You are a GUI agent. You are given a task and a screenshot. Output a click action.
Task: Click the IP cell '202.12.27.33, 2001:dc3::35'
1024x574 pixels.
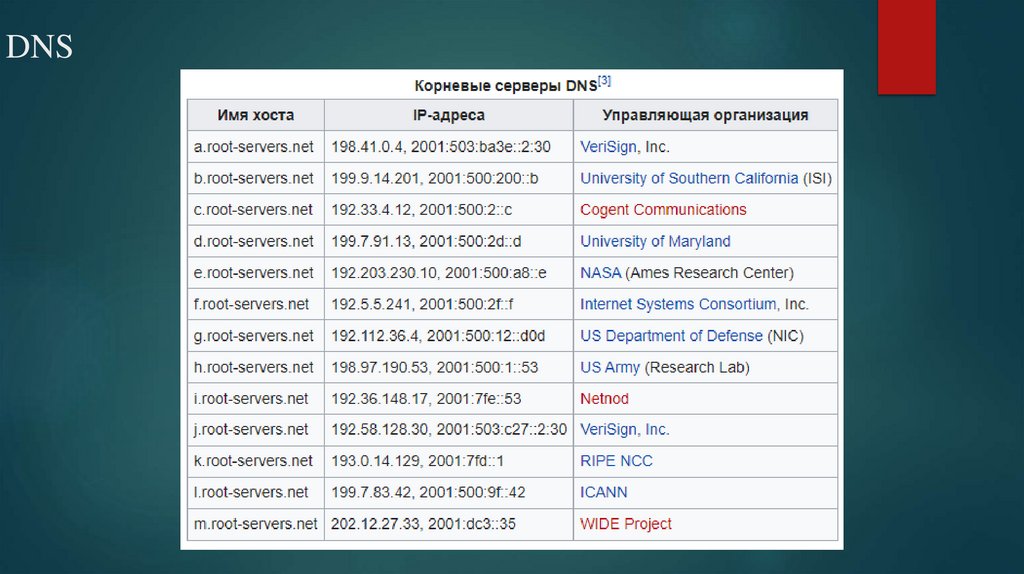click(x=449, y=524)
